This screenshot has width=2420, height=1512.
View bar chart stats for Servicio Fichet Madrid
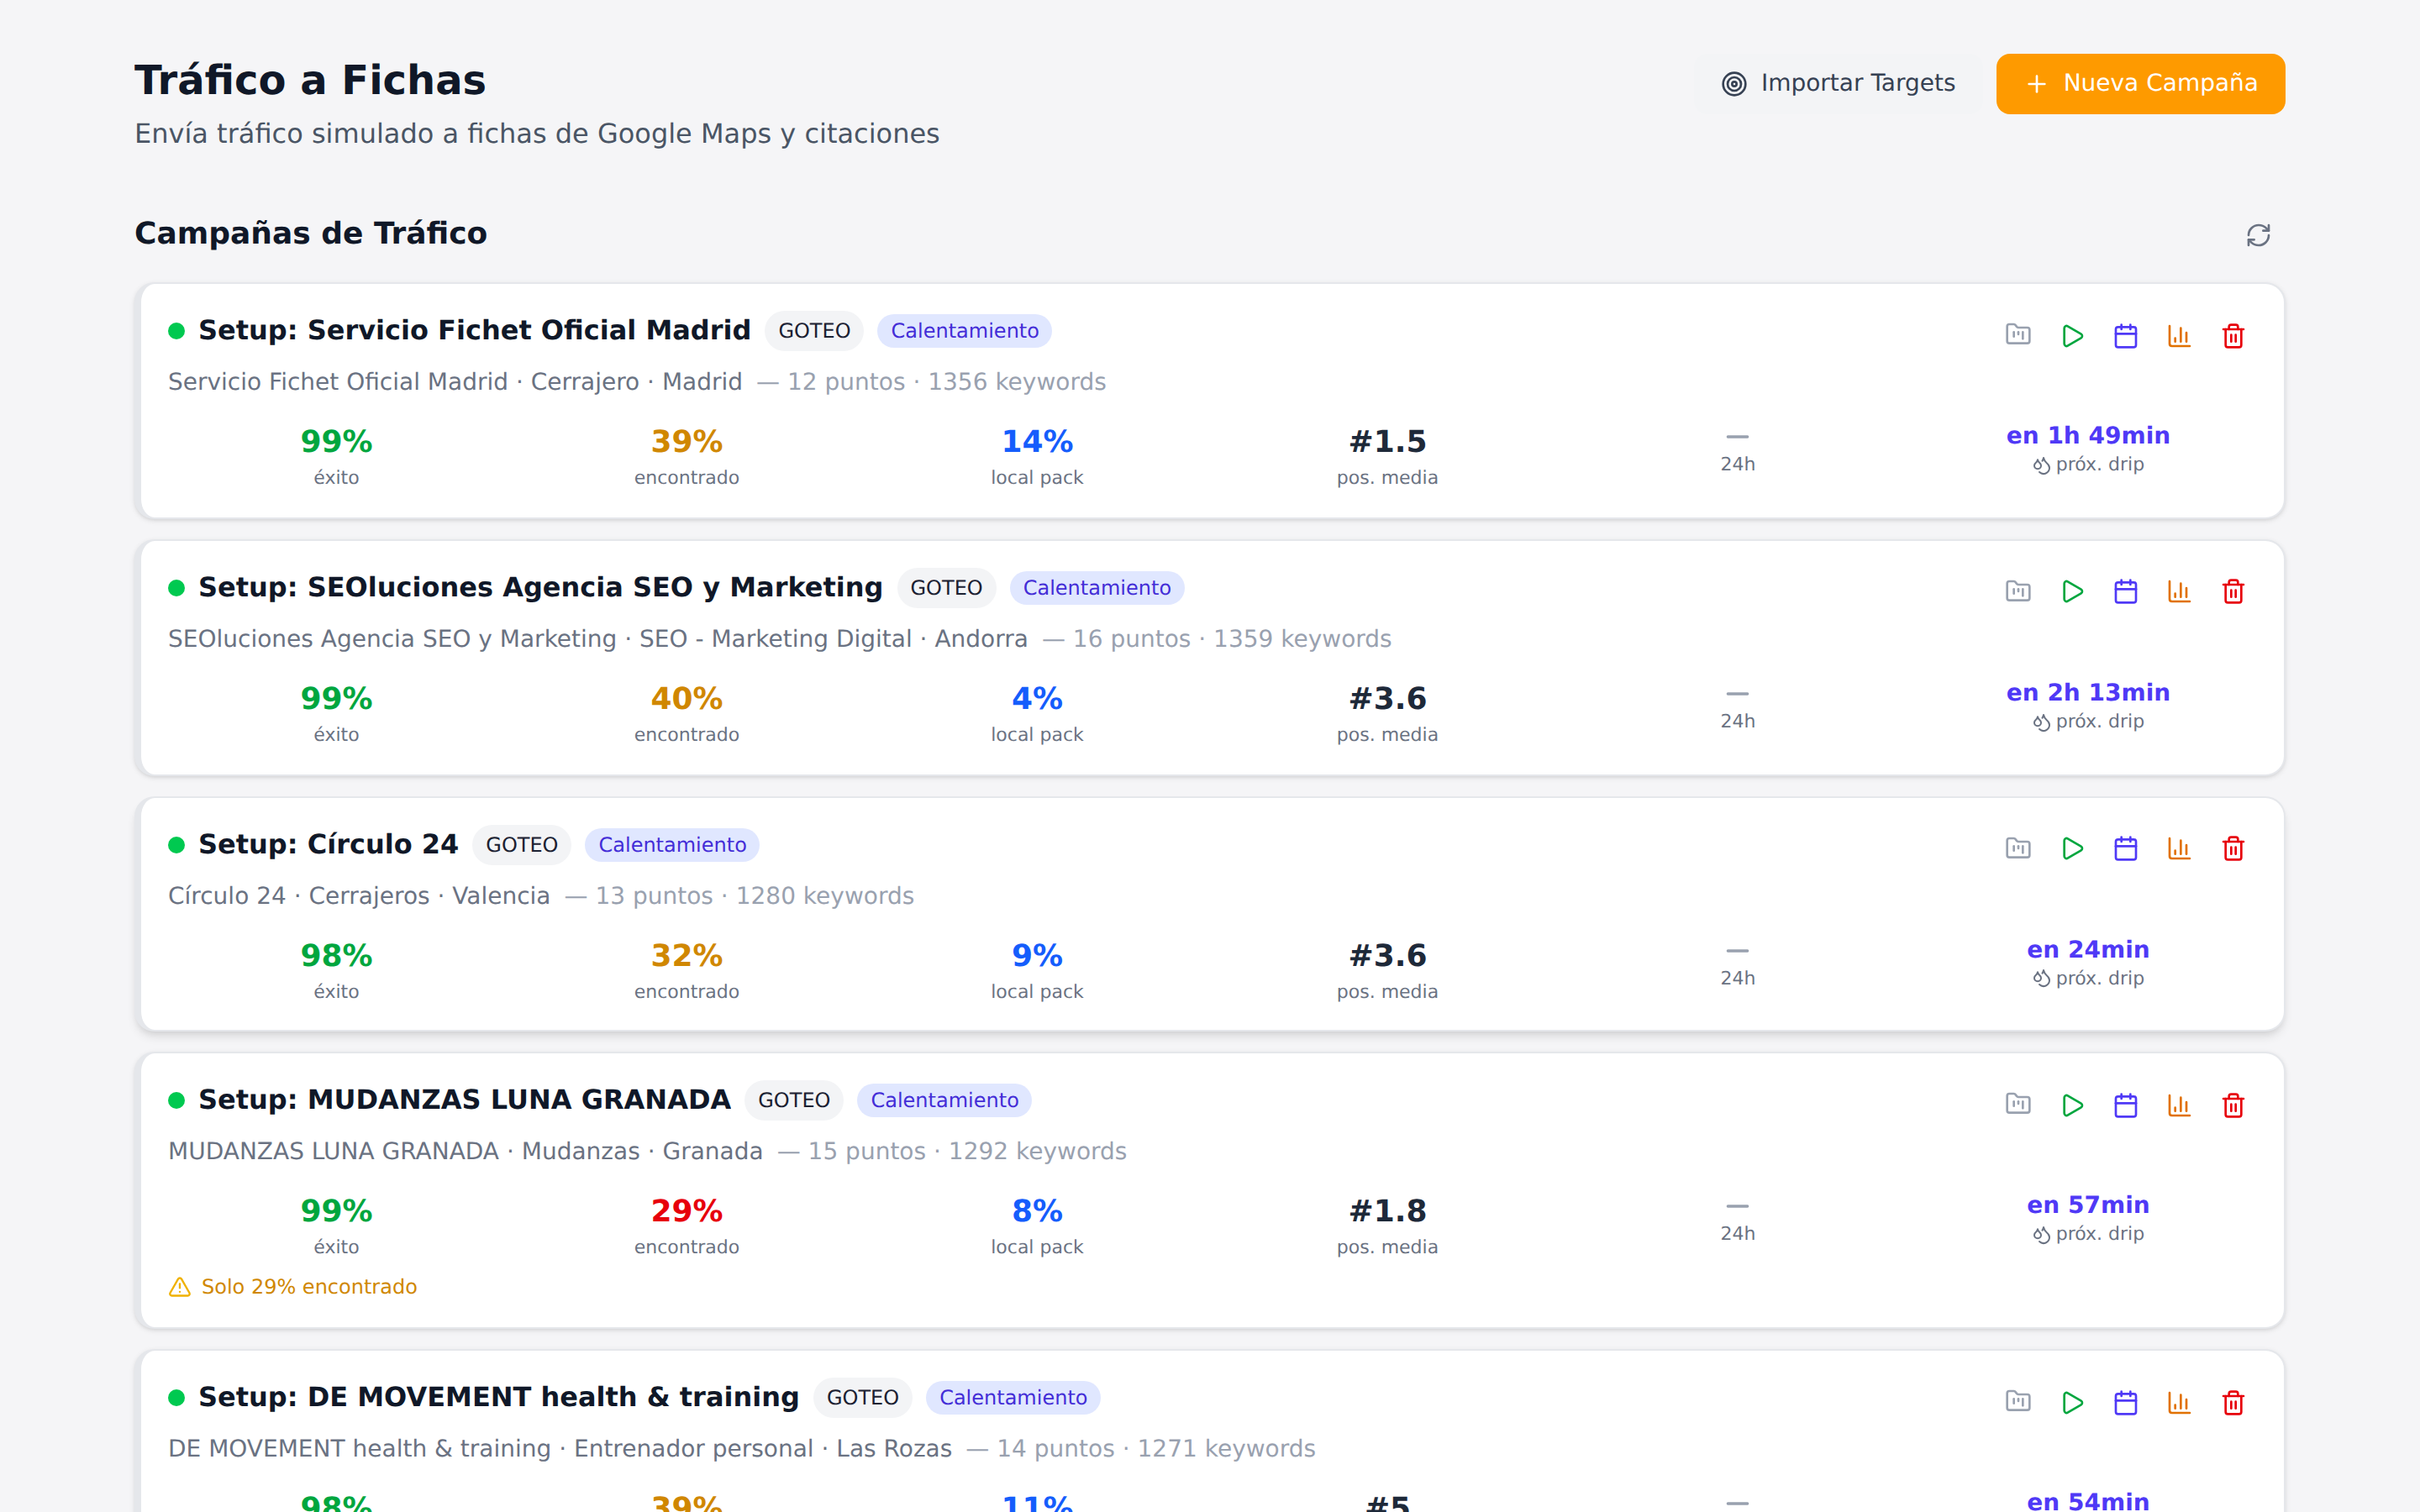point(2179,335)
